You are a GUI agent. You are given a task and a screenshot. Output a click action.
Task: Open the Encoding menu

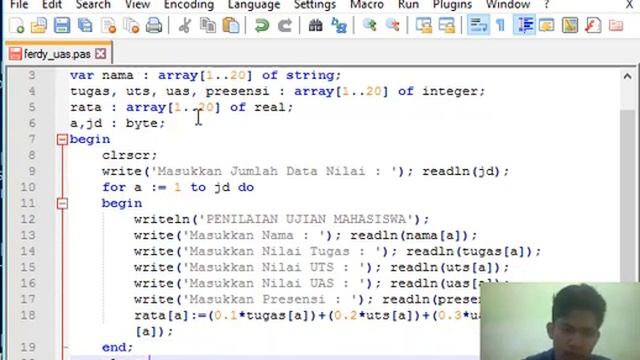[189, 5]
